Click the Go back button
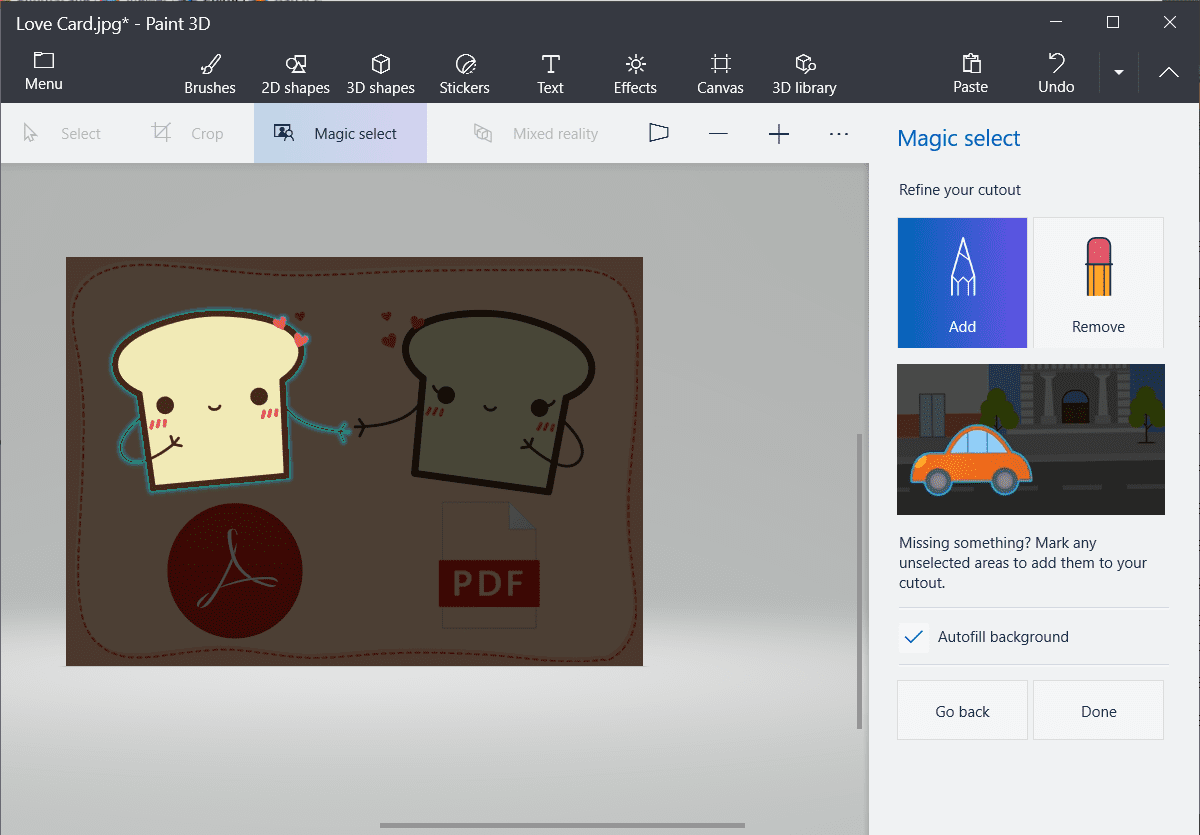The width and height of the screenshot is (1200, 835). (x=962, y=711)
